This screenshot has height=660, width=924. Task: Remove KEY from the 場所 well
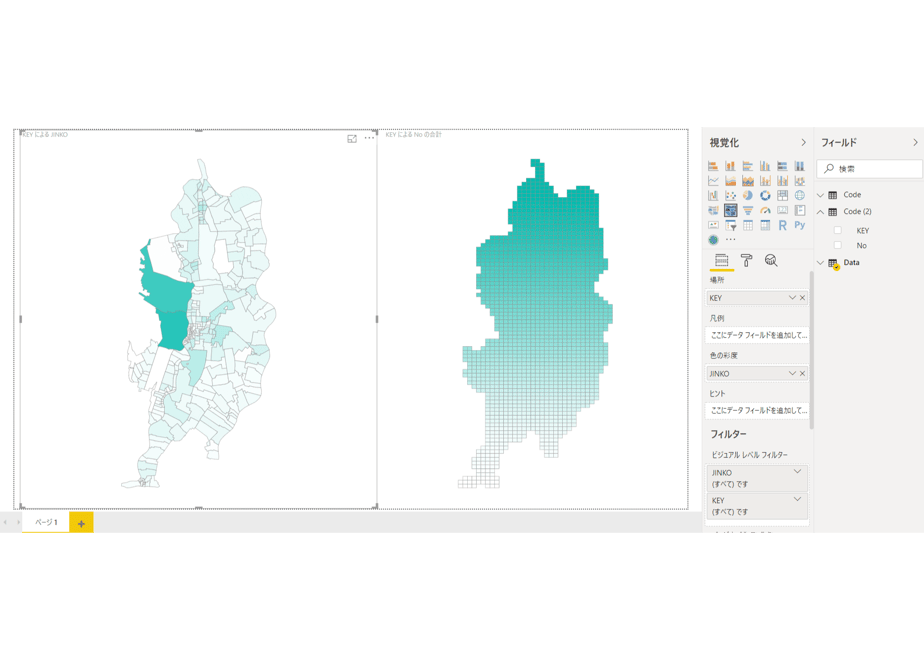point(802,298)
